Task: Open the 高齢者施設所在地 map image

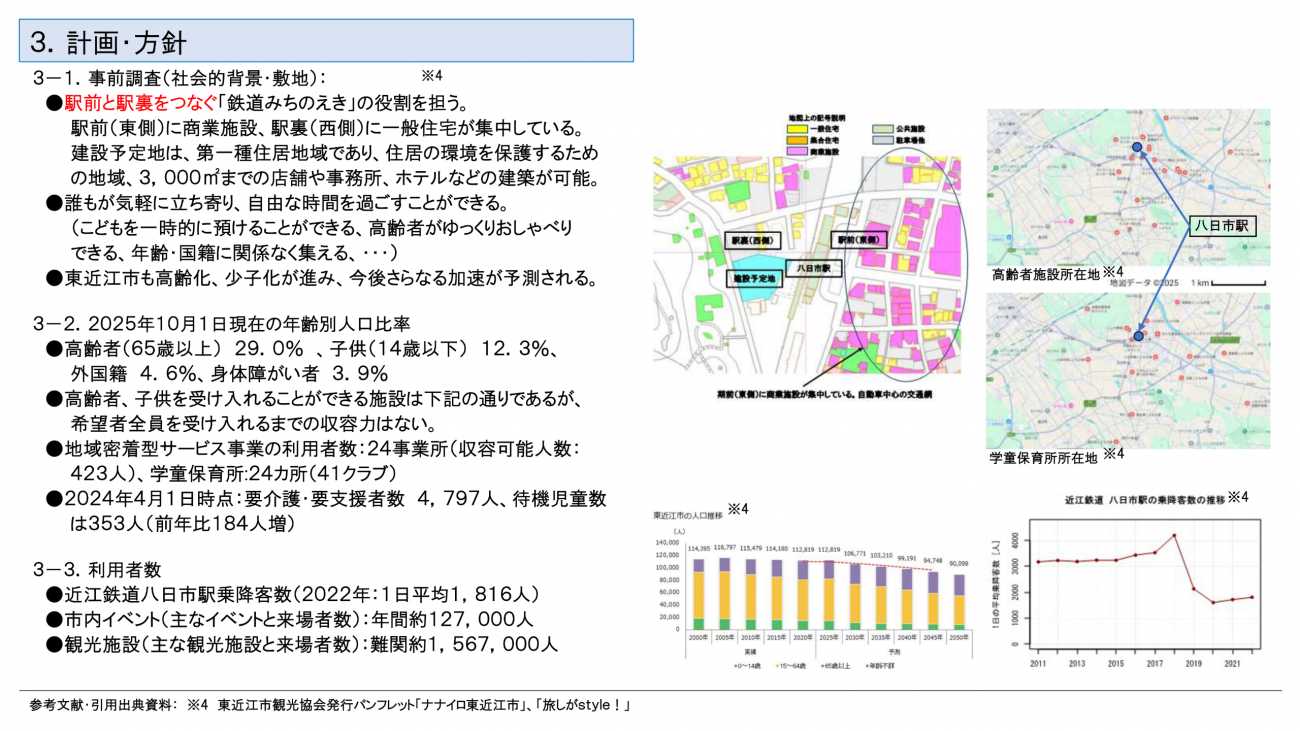Action: pos(1128,186)
